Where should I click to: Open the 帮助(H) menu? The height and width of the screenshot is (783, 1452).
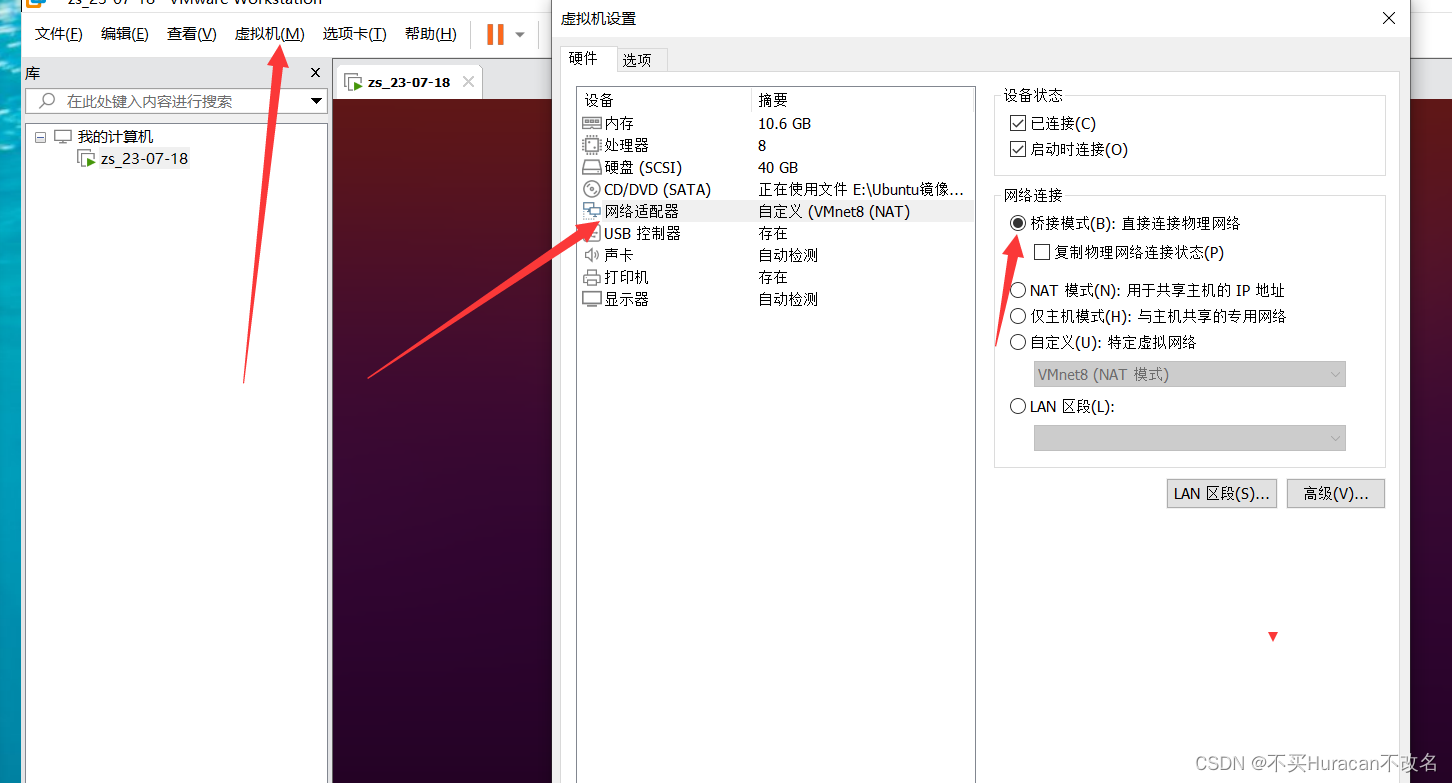[x=431, y=34]
